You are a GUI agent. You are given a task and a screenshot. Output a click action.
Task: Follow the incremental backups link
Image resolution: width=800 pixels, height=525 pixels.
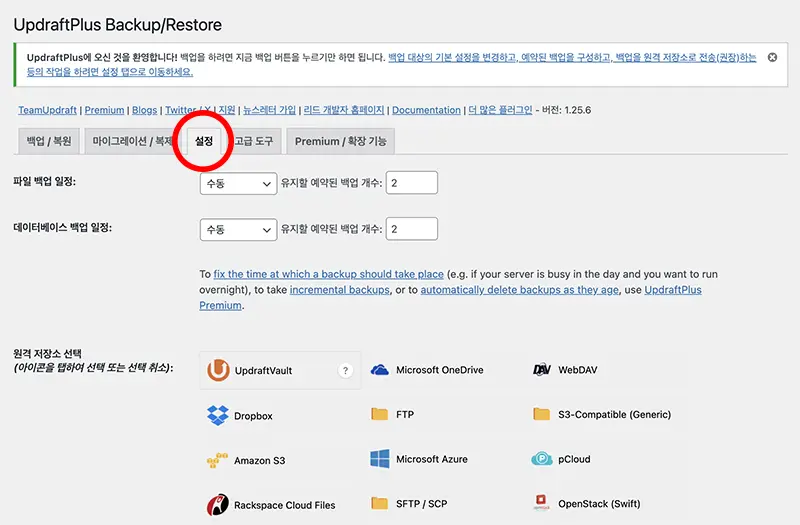pyautogui.click(x=340, y=290)
